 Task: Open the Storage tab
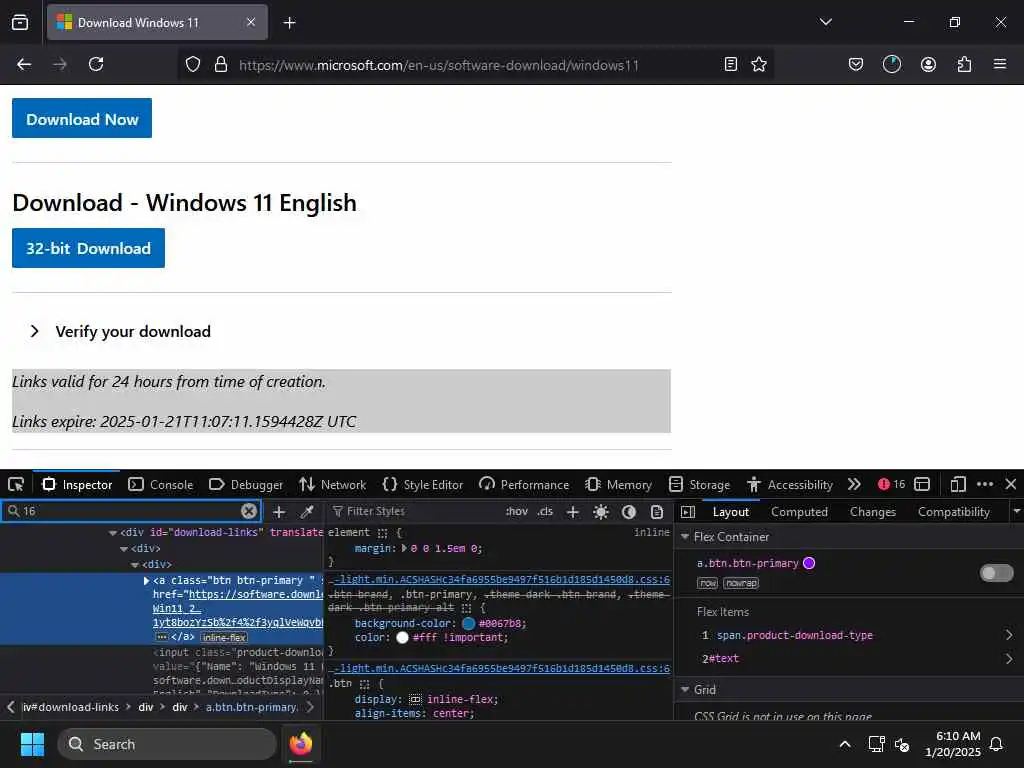(699, 485)
